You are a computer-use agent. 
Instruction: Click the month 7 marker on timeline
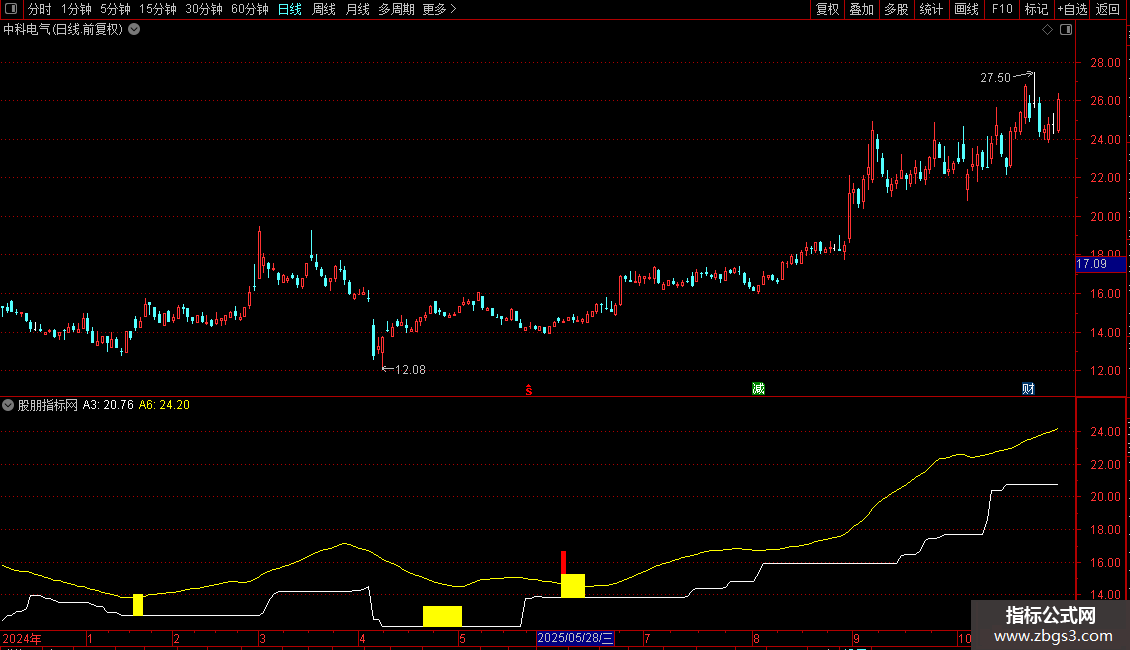[647, 638]
